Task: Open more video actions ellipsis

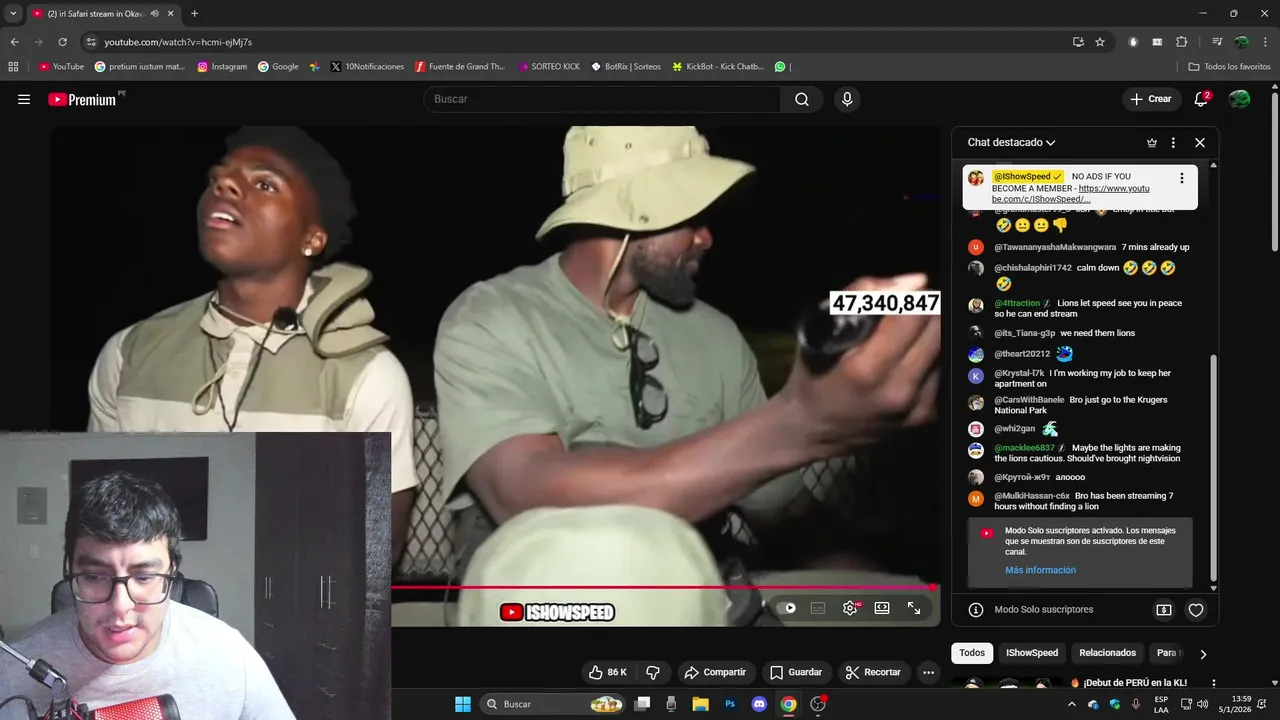Action: [929, 672]
